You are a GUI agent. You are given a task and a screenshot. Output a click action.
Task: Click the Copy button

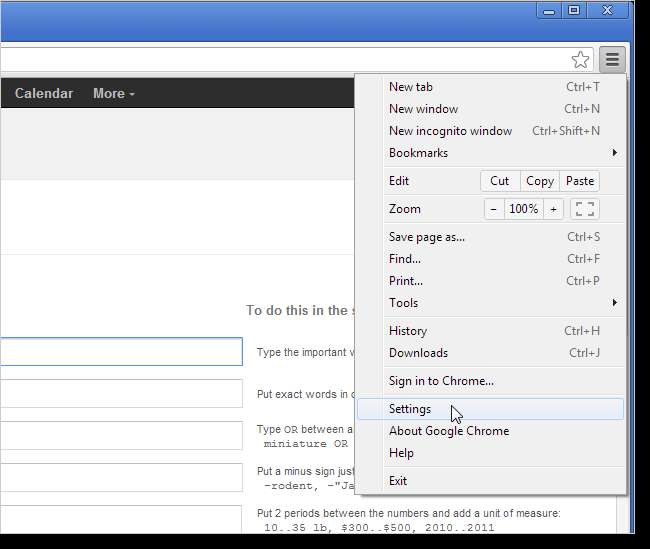(540, 181)
